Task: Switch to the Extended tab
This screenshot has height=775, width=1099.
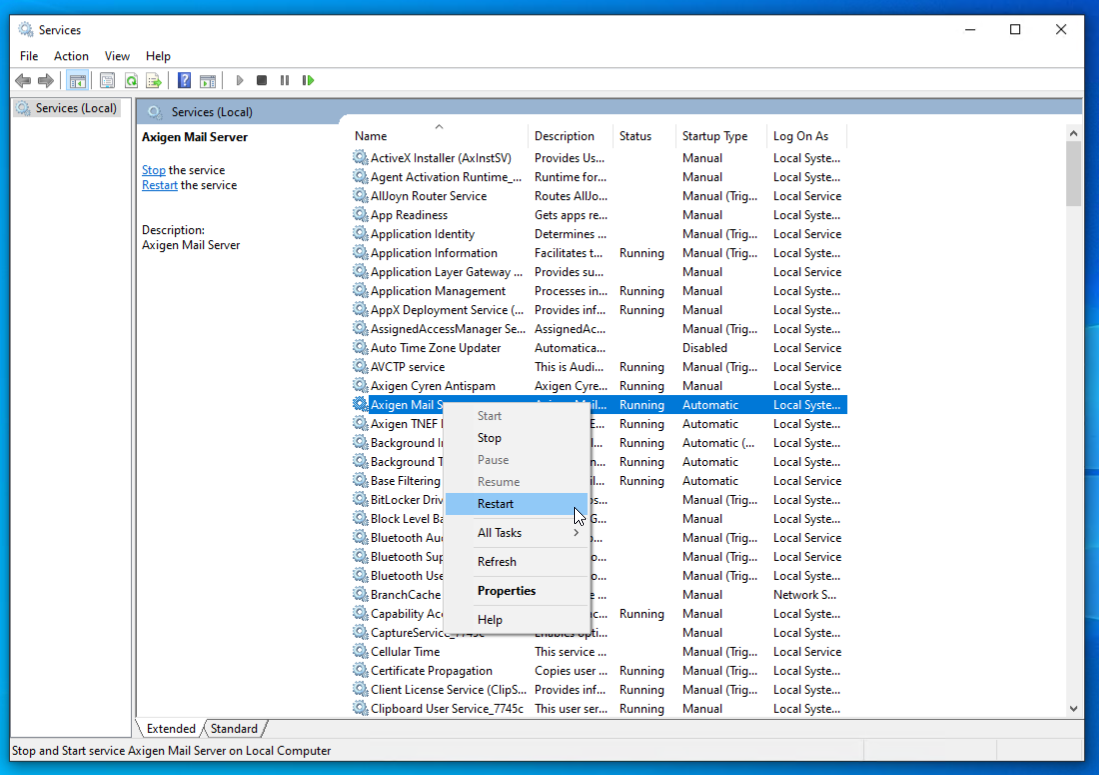Action: [170, 729]
